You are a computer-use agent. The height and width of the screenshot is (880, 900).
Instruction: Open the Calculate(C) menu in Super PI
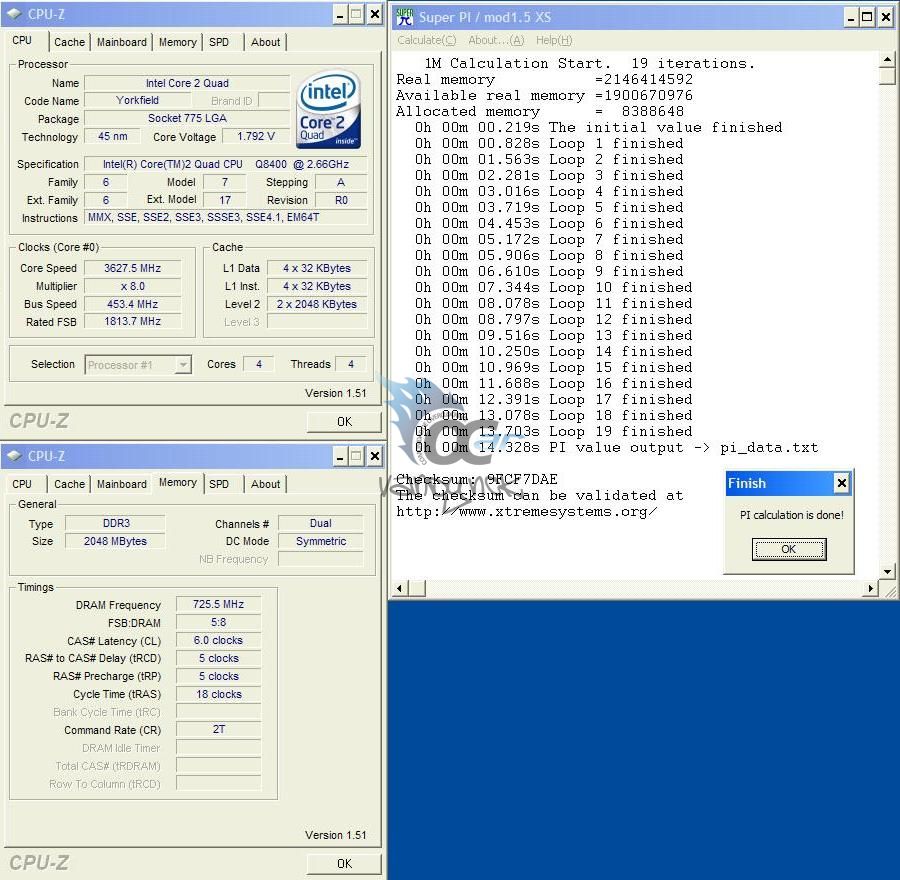(426, 40)
